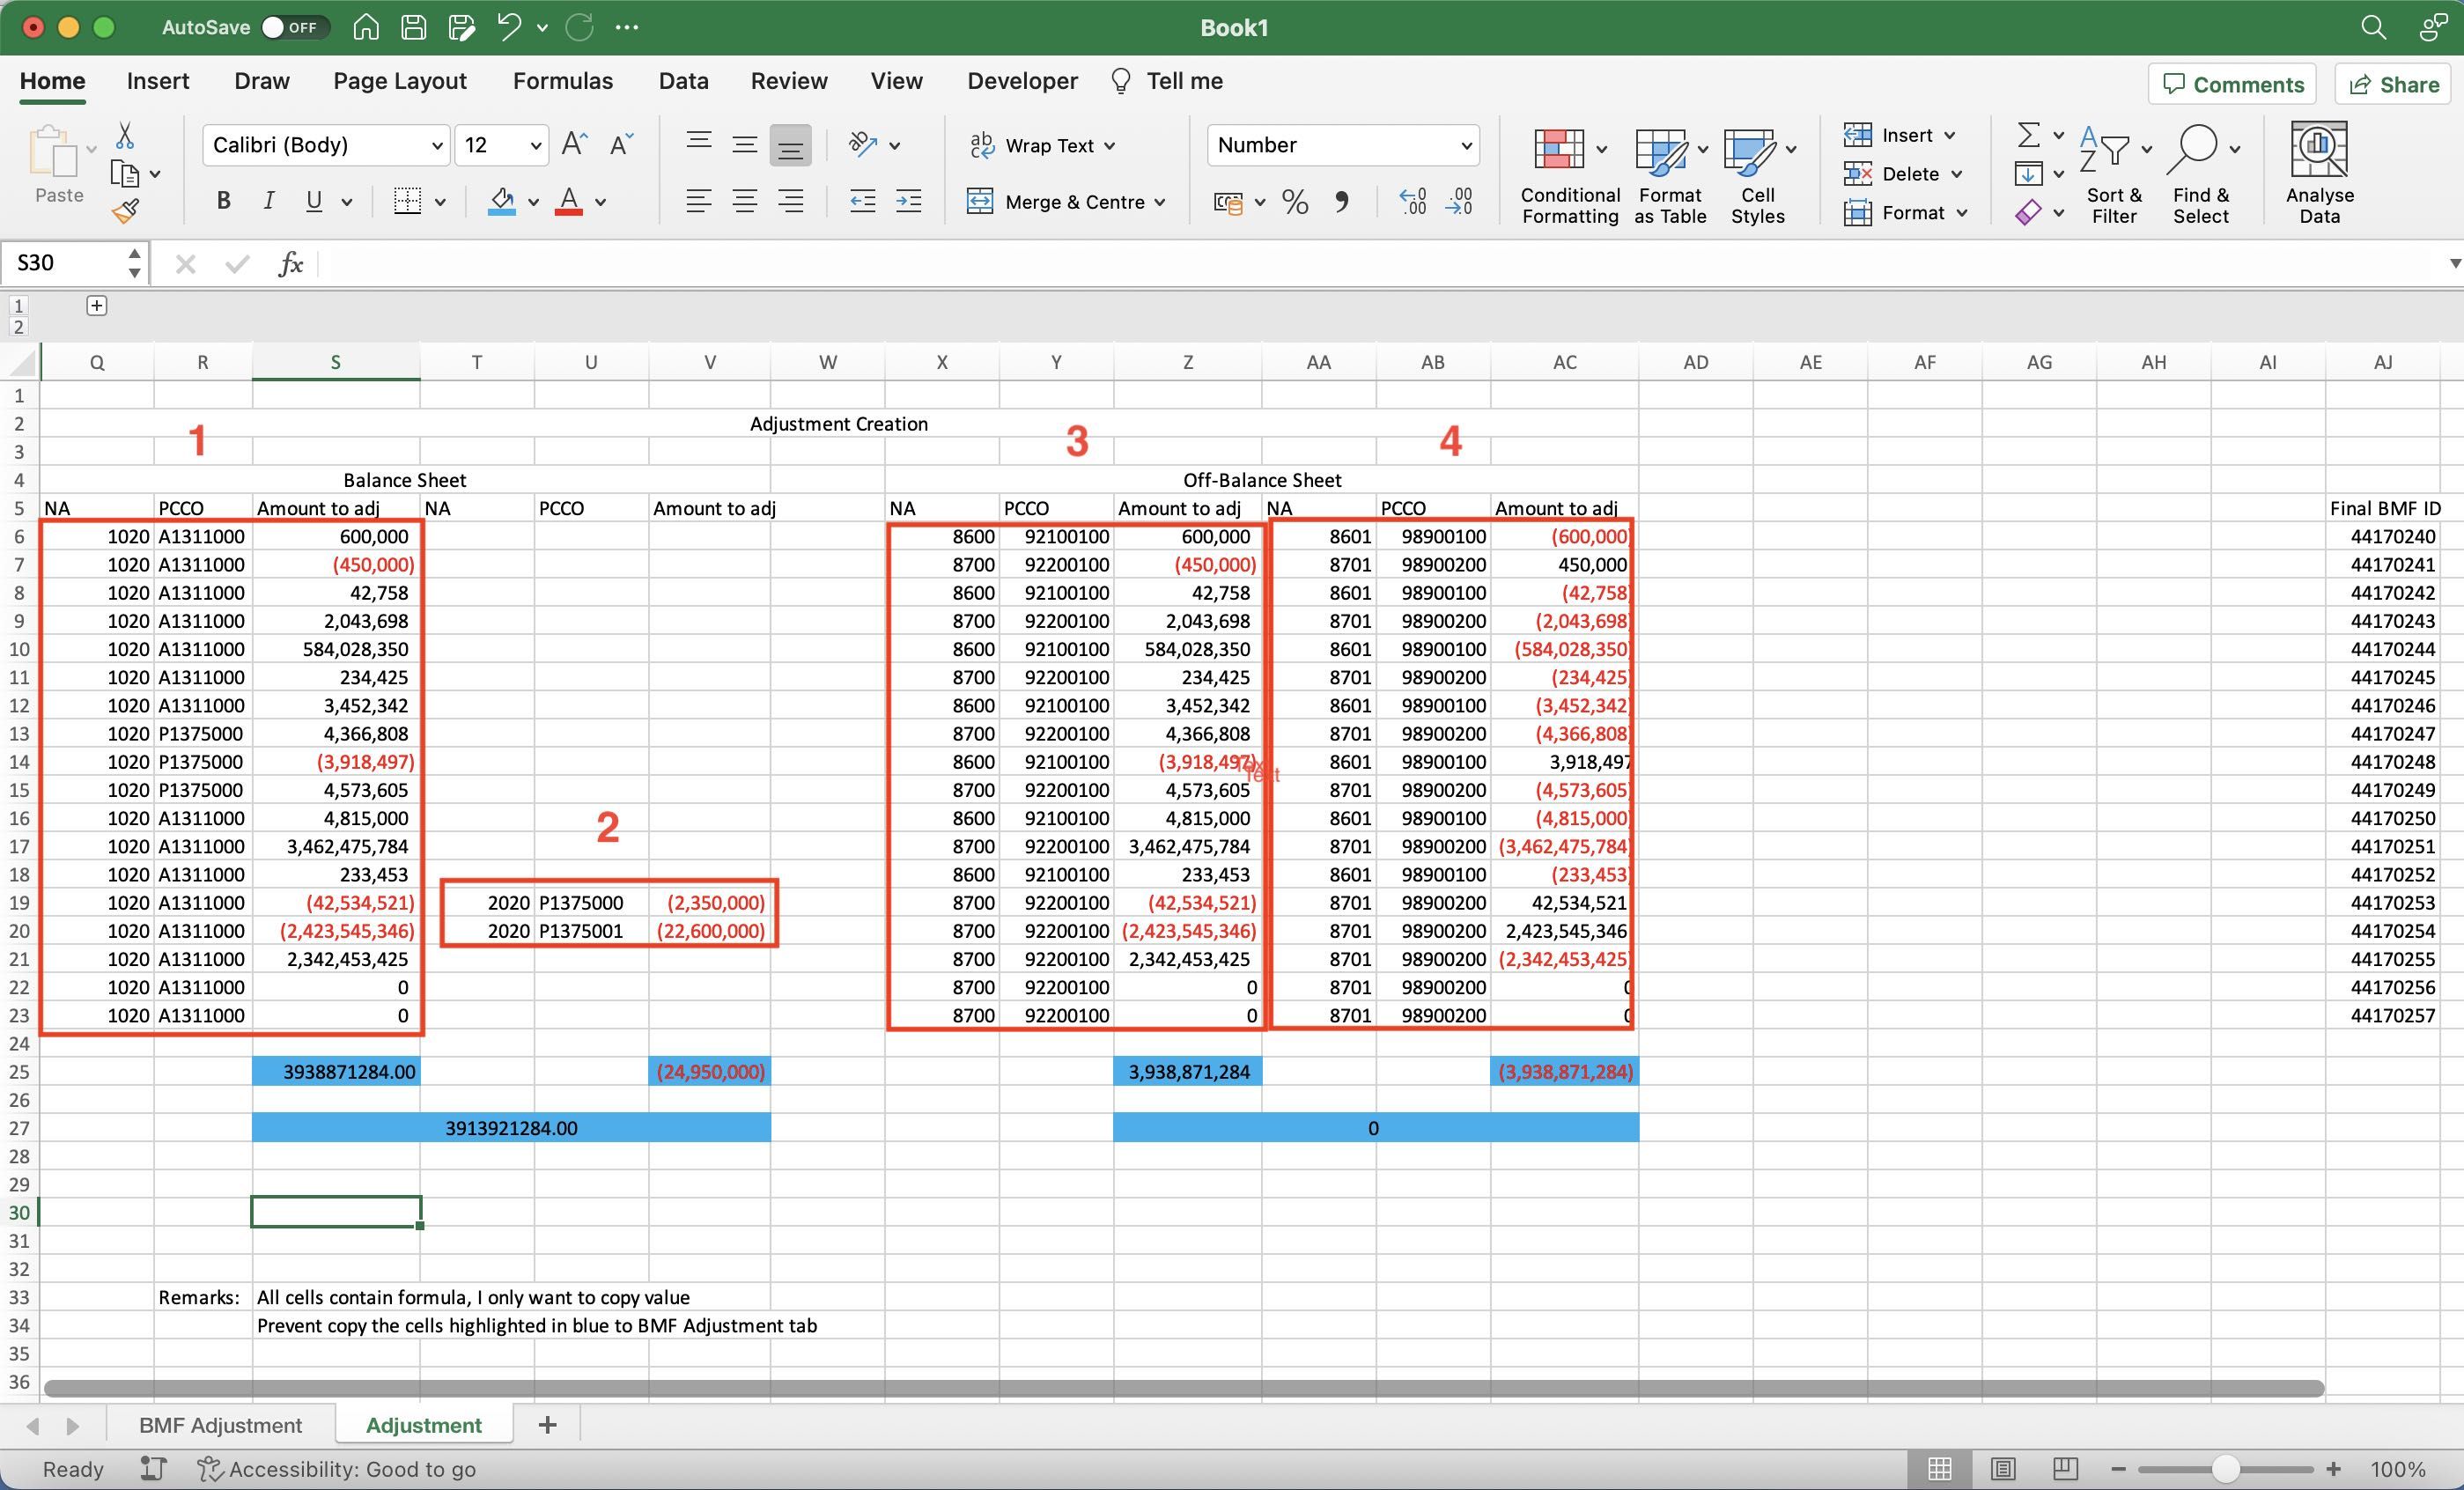Image resolution: width=2464 pixels, height=1490 pixels.
Task: Open the font name combo box
Action: [326, 146]
